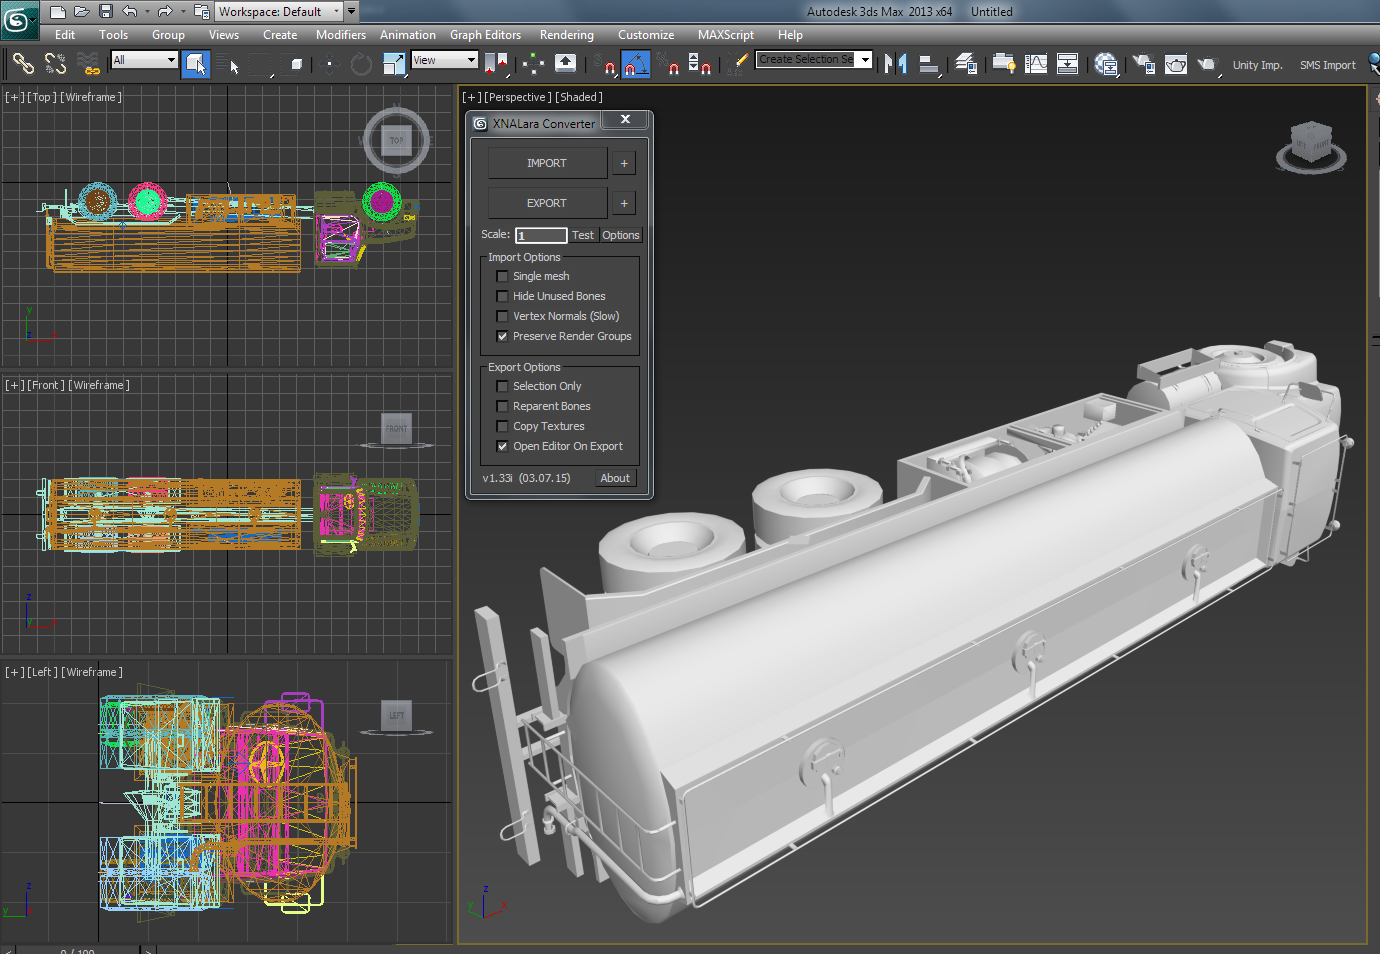The width and height of the screenshot is (1380, 954).
Task: Tick the Copy Textures checkbox
Action: [502, 426]
